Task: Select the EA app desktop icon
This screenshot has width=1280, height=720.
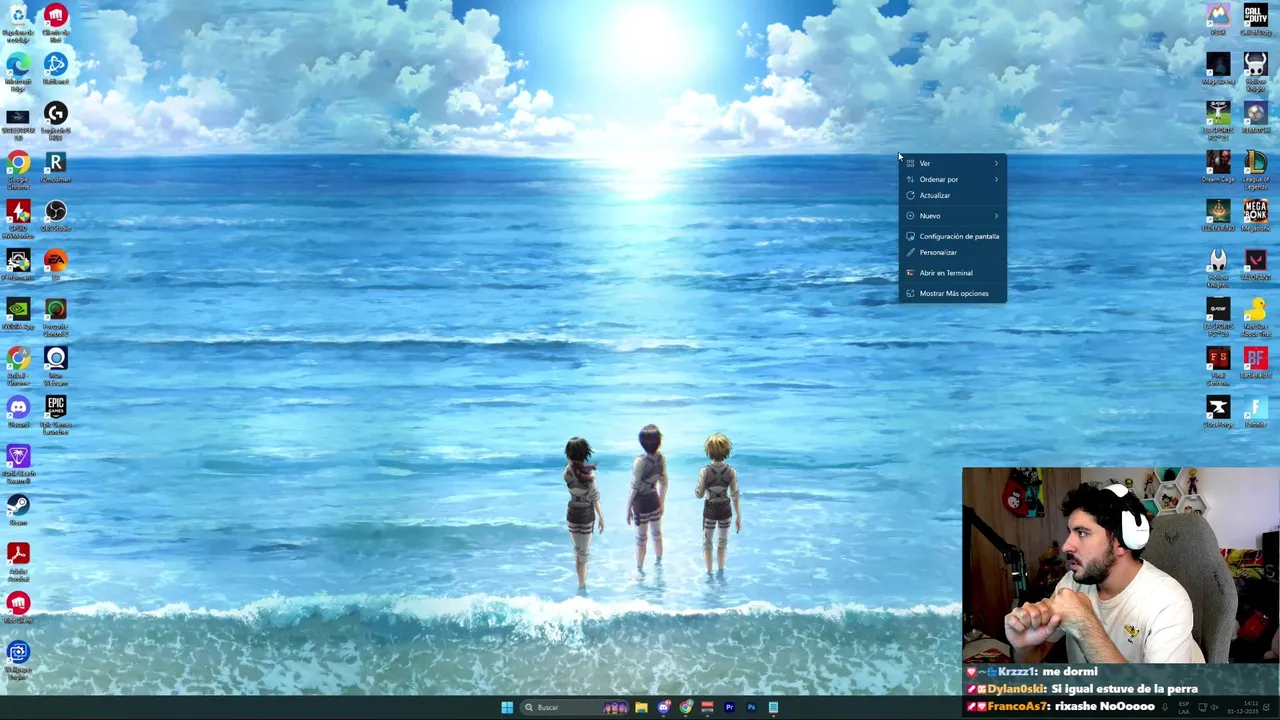Action: 56,264
